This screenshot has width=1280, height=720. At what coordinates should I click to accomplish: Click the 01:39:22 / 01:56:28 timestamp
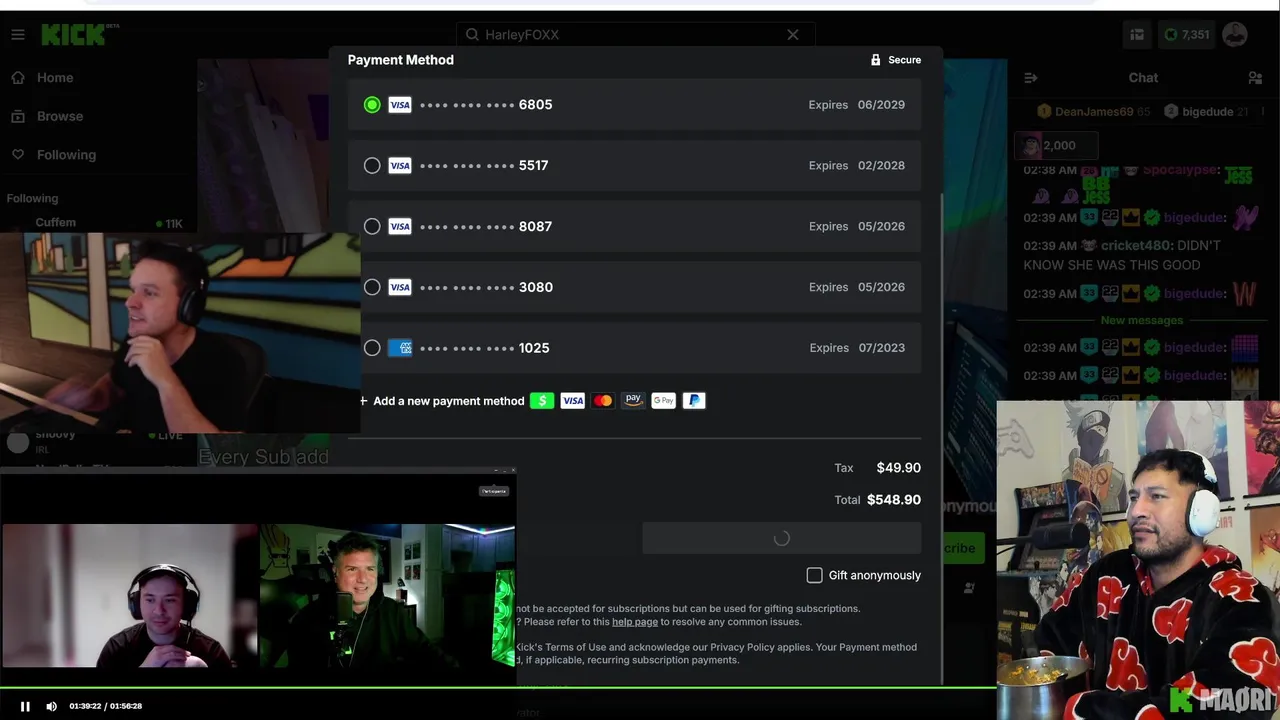pos(106,706)
